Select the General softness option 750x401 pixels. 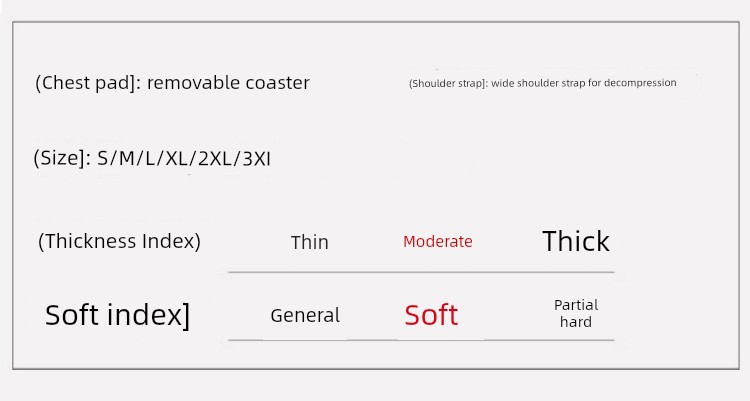pos(305,315)
